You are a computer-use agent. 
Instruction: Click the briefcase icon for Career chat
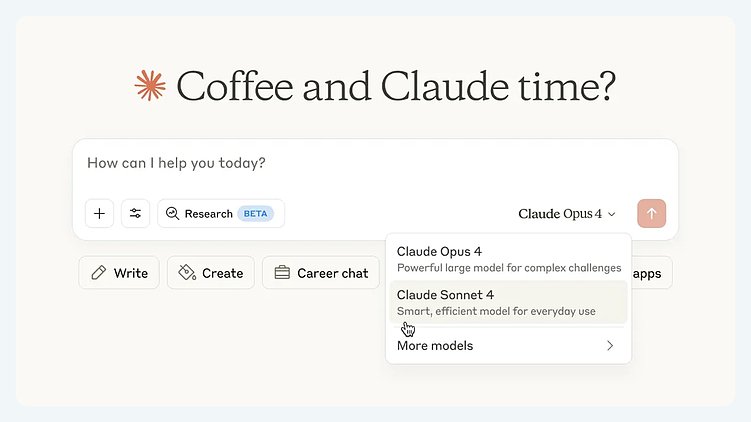pyautogui.click(x=282, y=273)
